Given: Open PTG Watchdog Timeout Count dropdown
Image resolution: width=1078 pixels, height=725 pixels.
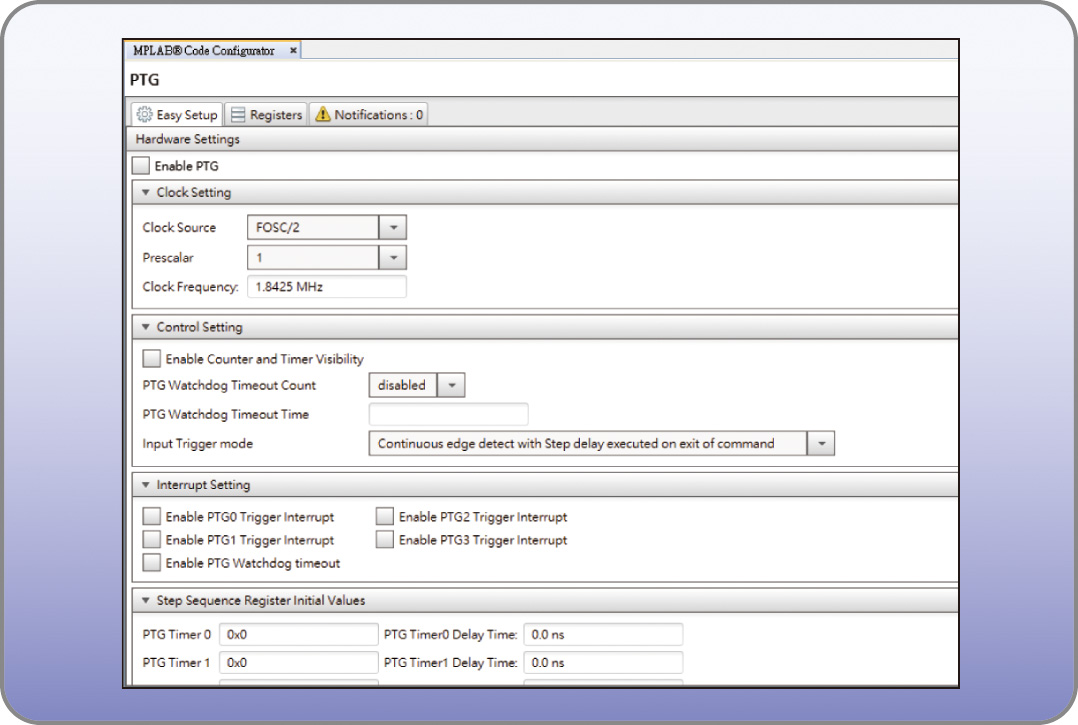Looking at the screenshot, I should point(451,385).
